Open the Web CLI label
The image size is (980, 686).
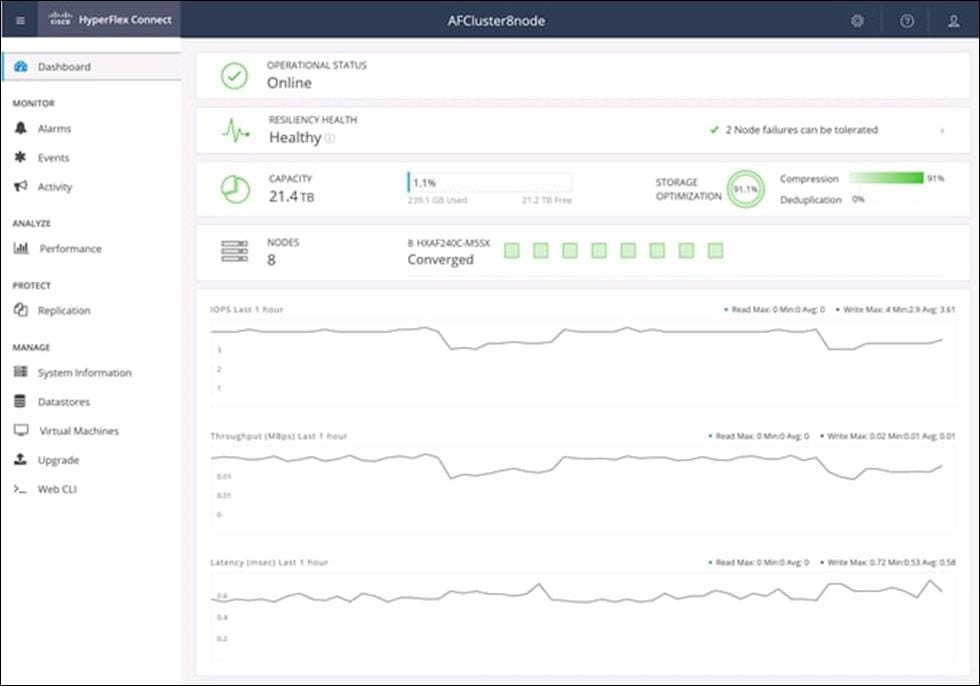tap(58, 489)
